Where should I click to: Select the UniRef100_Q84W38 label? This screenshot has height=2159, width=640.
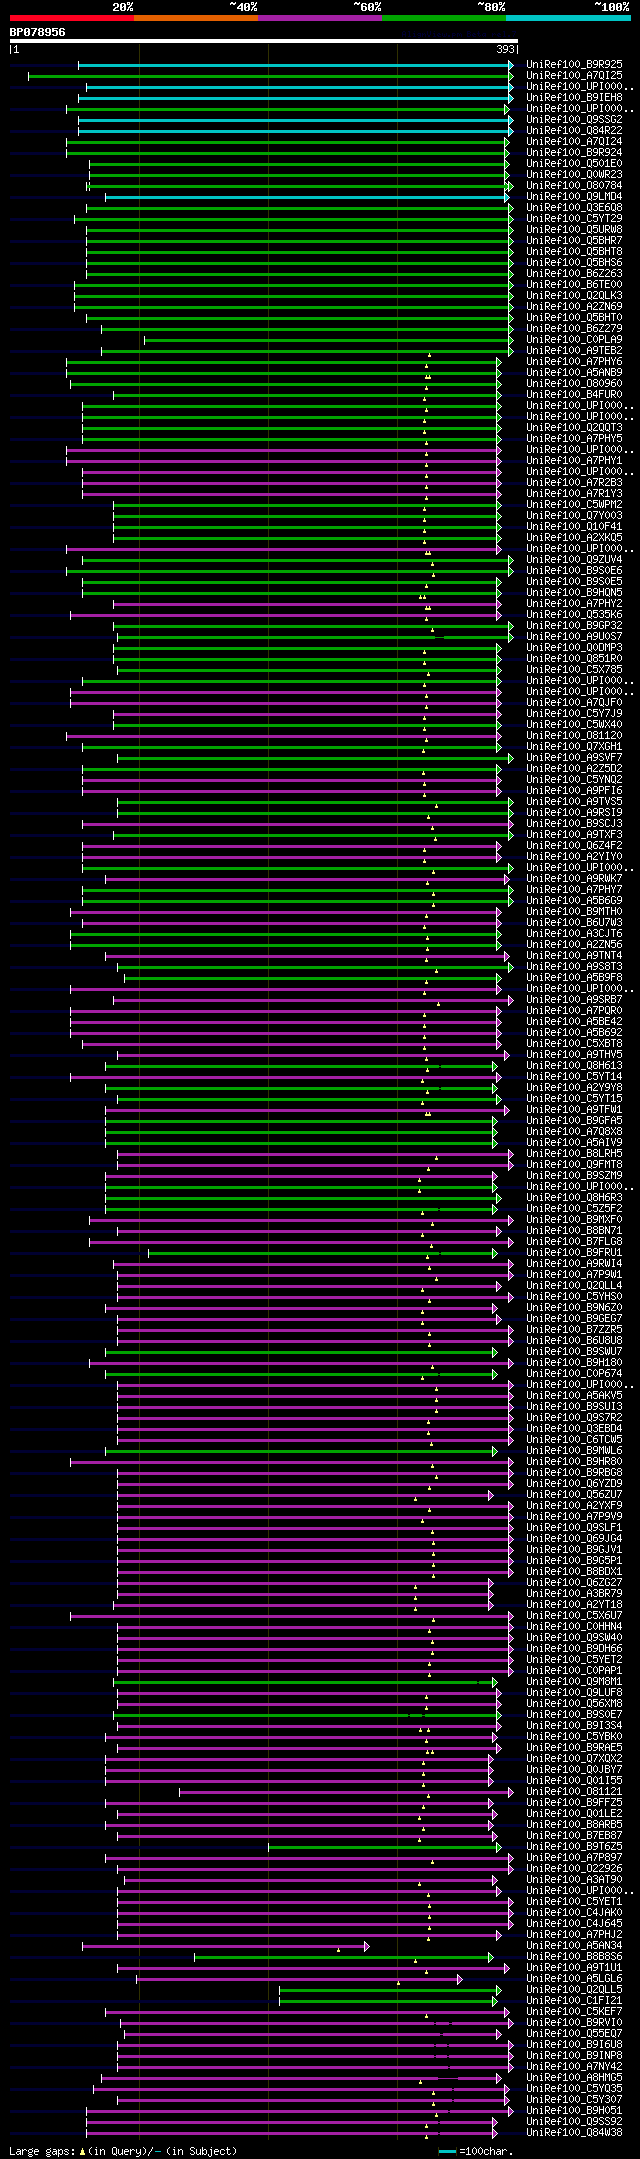click(574, 2132)
